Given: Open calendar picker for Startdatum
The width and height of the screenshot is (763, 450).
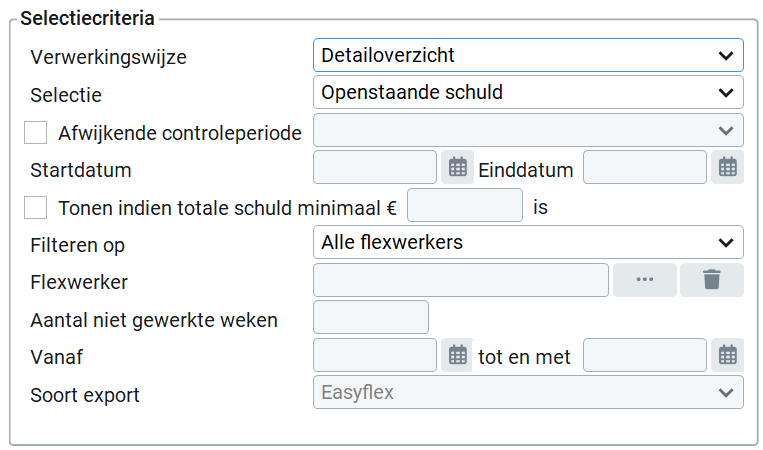Looking at the screenshot, I should pyautogui.click(x=457, y=168).
